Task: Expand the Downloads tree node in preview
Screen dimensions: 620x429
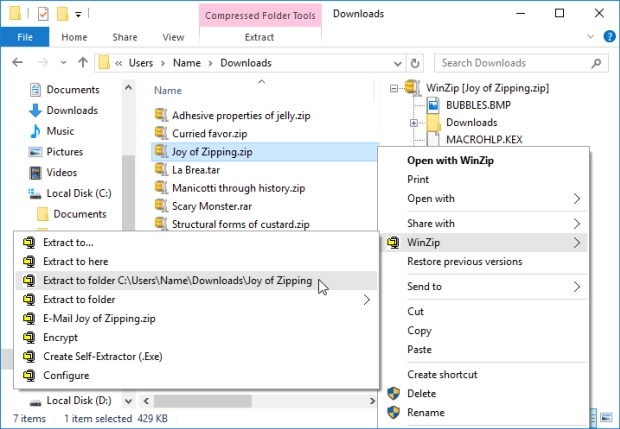Action: [414, 123]
